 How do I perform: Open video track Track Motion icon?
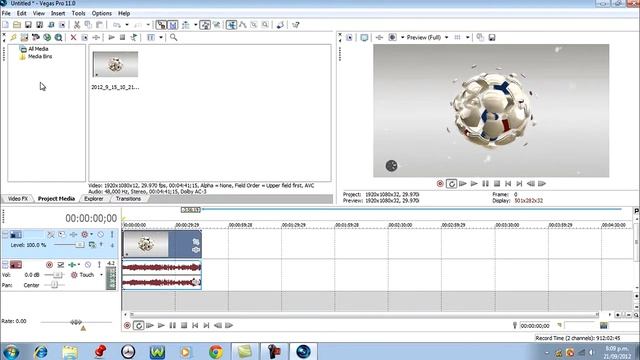pos(62,234)
